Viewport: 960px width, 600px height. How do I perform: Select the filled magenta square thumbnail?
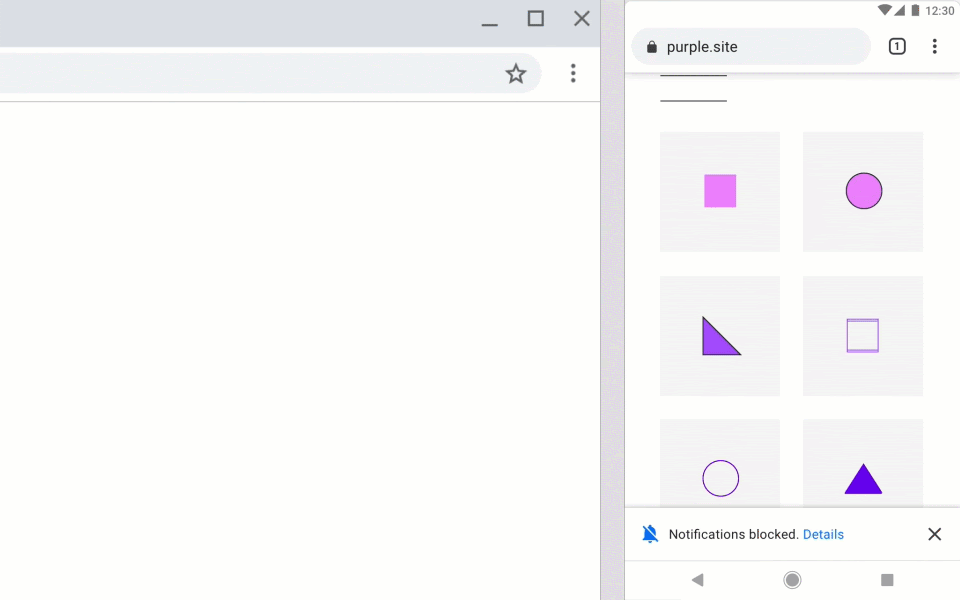click(x=719, y=191)
